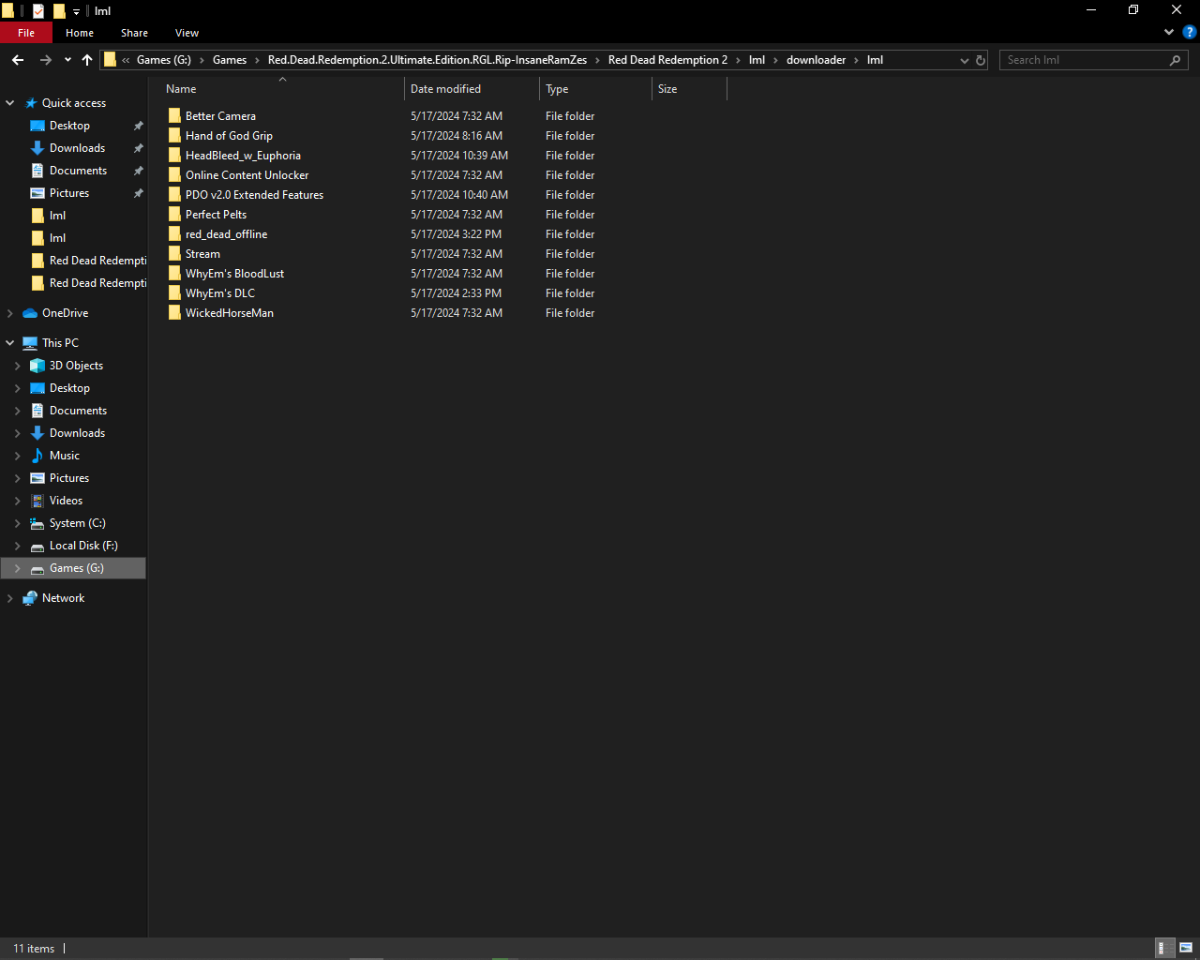Open the File menu
This screenshot has width=1200, height=960.
(26, 33)
